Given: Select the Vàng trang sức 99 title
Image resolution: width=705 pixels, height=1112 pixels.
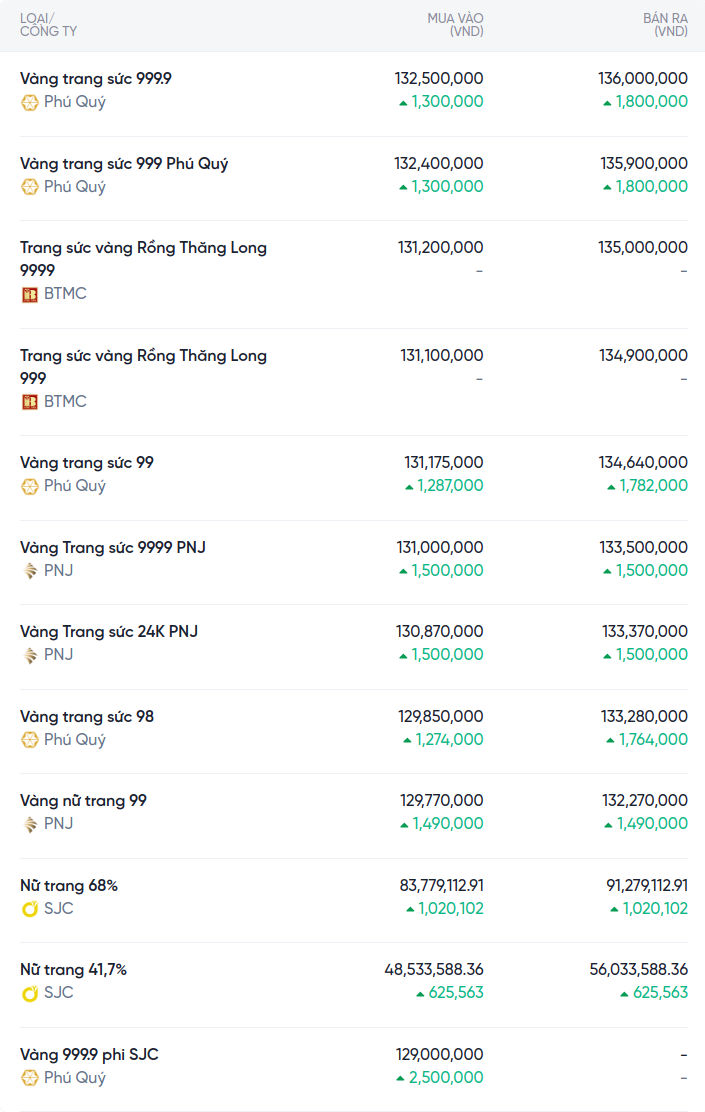Looking at the screenshot, I should (x=87, y=463).
